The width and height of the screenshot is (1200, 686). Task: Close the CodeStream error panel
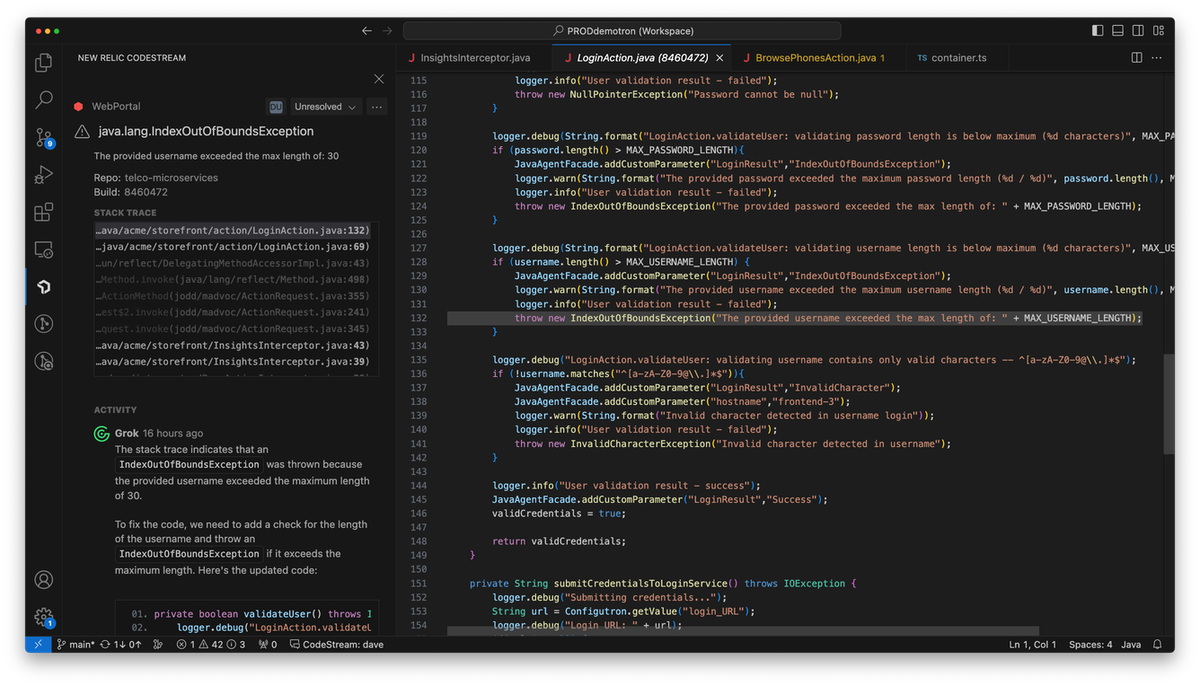[378, 79]
